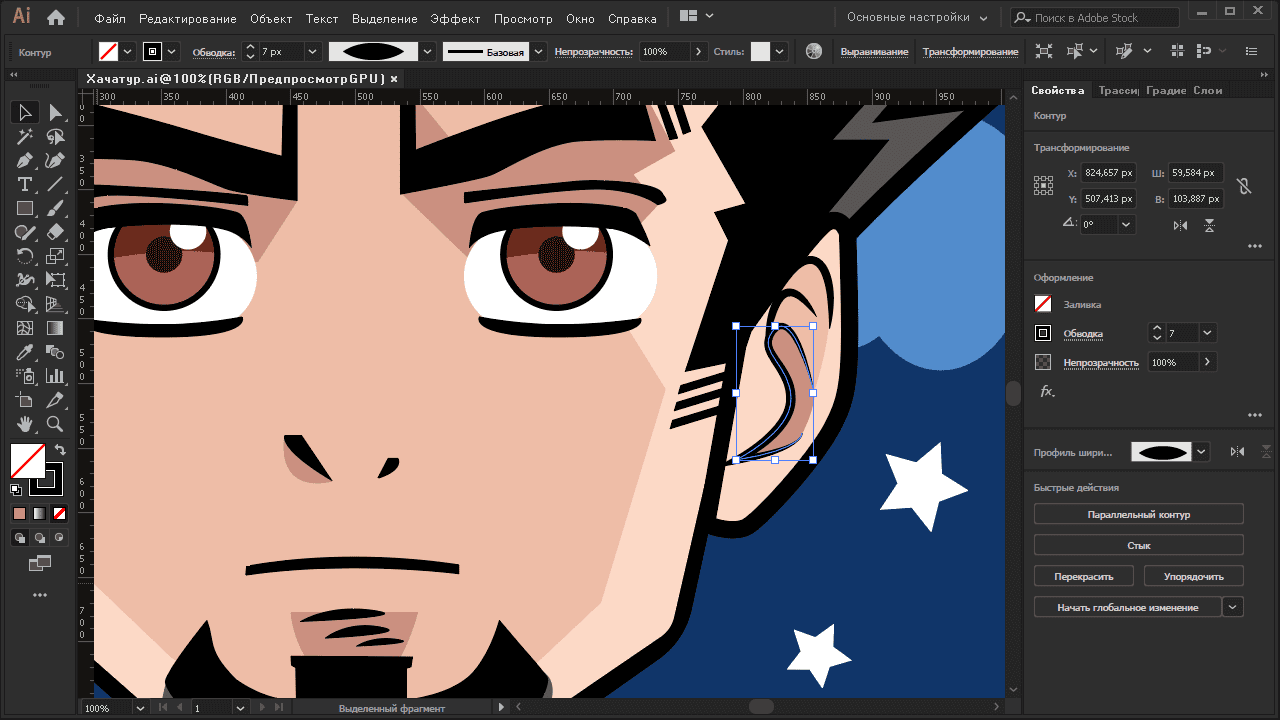The image size is (1280, 720).
Task: Select the Perspective Grid tool
Action: pos(55,305)
